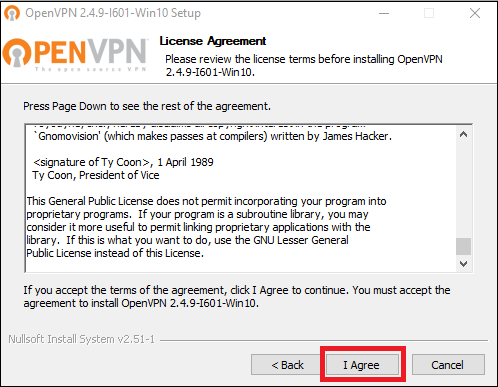
Task: Click the greyed-out maximize window button
Action: click(x=429, y=13)
